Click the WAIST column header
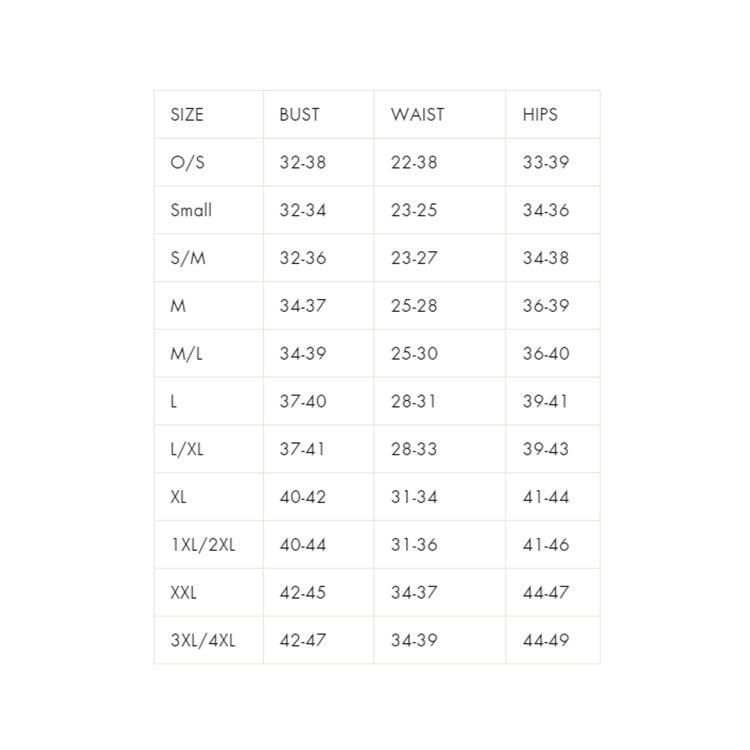 coord(417,115)
